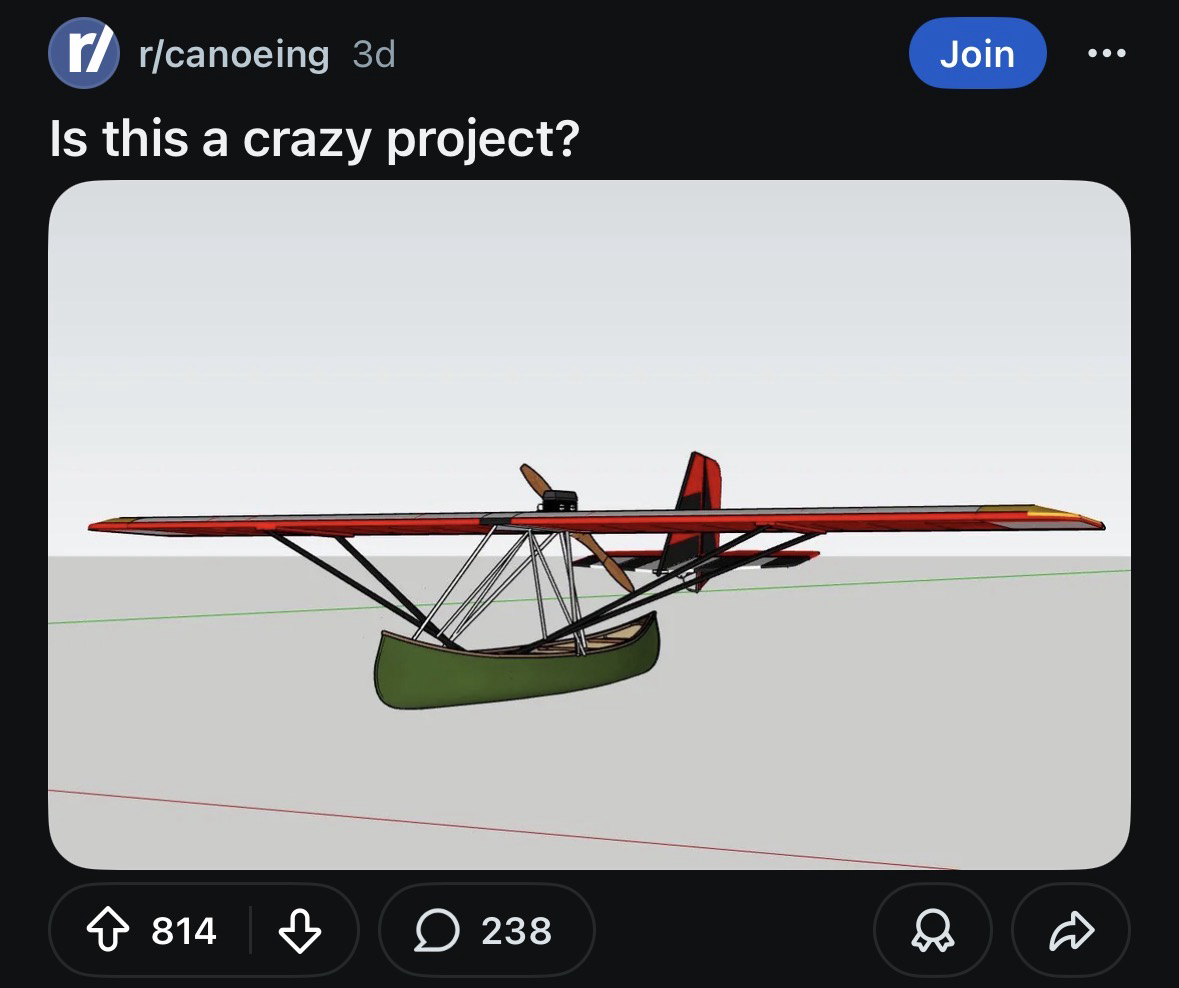Upvote the post with the up arrow
Screen dimensions: 1179x988
(x=106, y=931)
